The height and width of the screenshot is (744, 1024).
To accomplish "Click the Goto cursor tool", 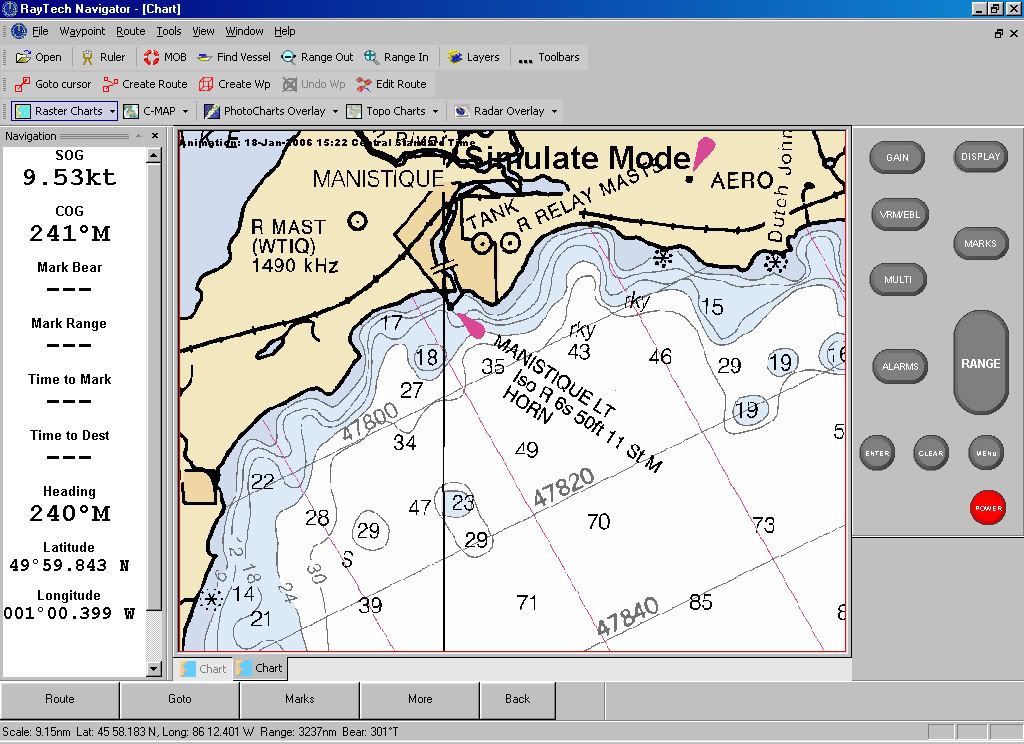I will point(53,85).
